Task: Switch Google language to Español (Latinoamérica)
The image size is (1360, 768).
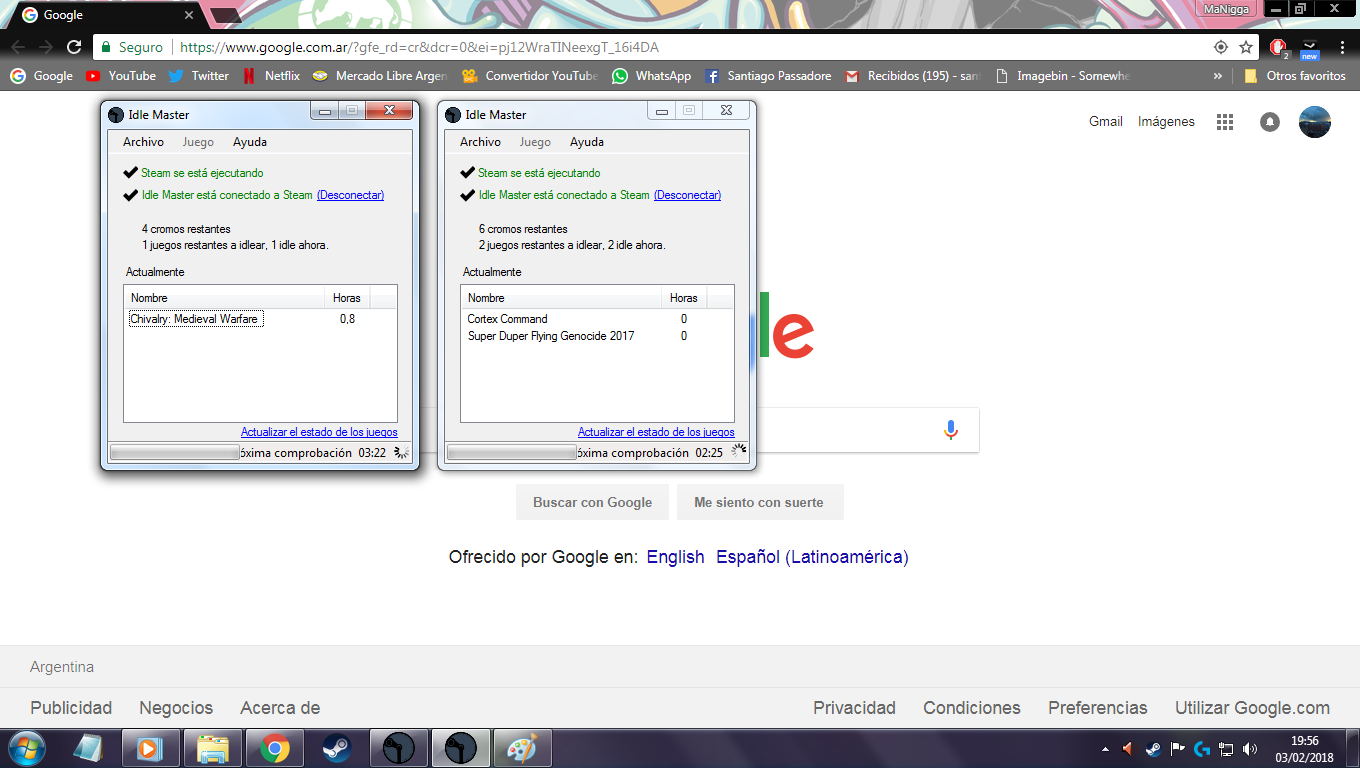Action: [x=812, y=557]
